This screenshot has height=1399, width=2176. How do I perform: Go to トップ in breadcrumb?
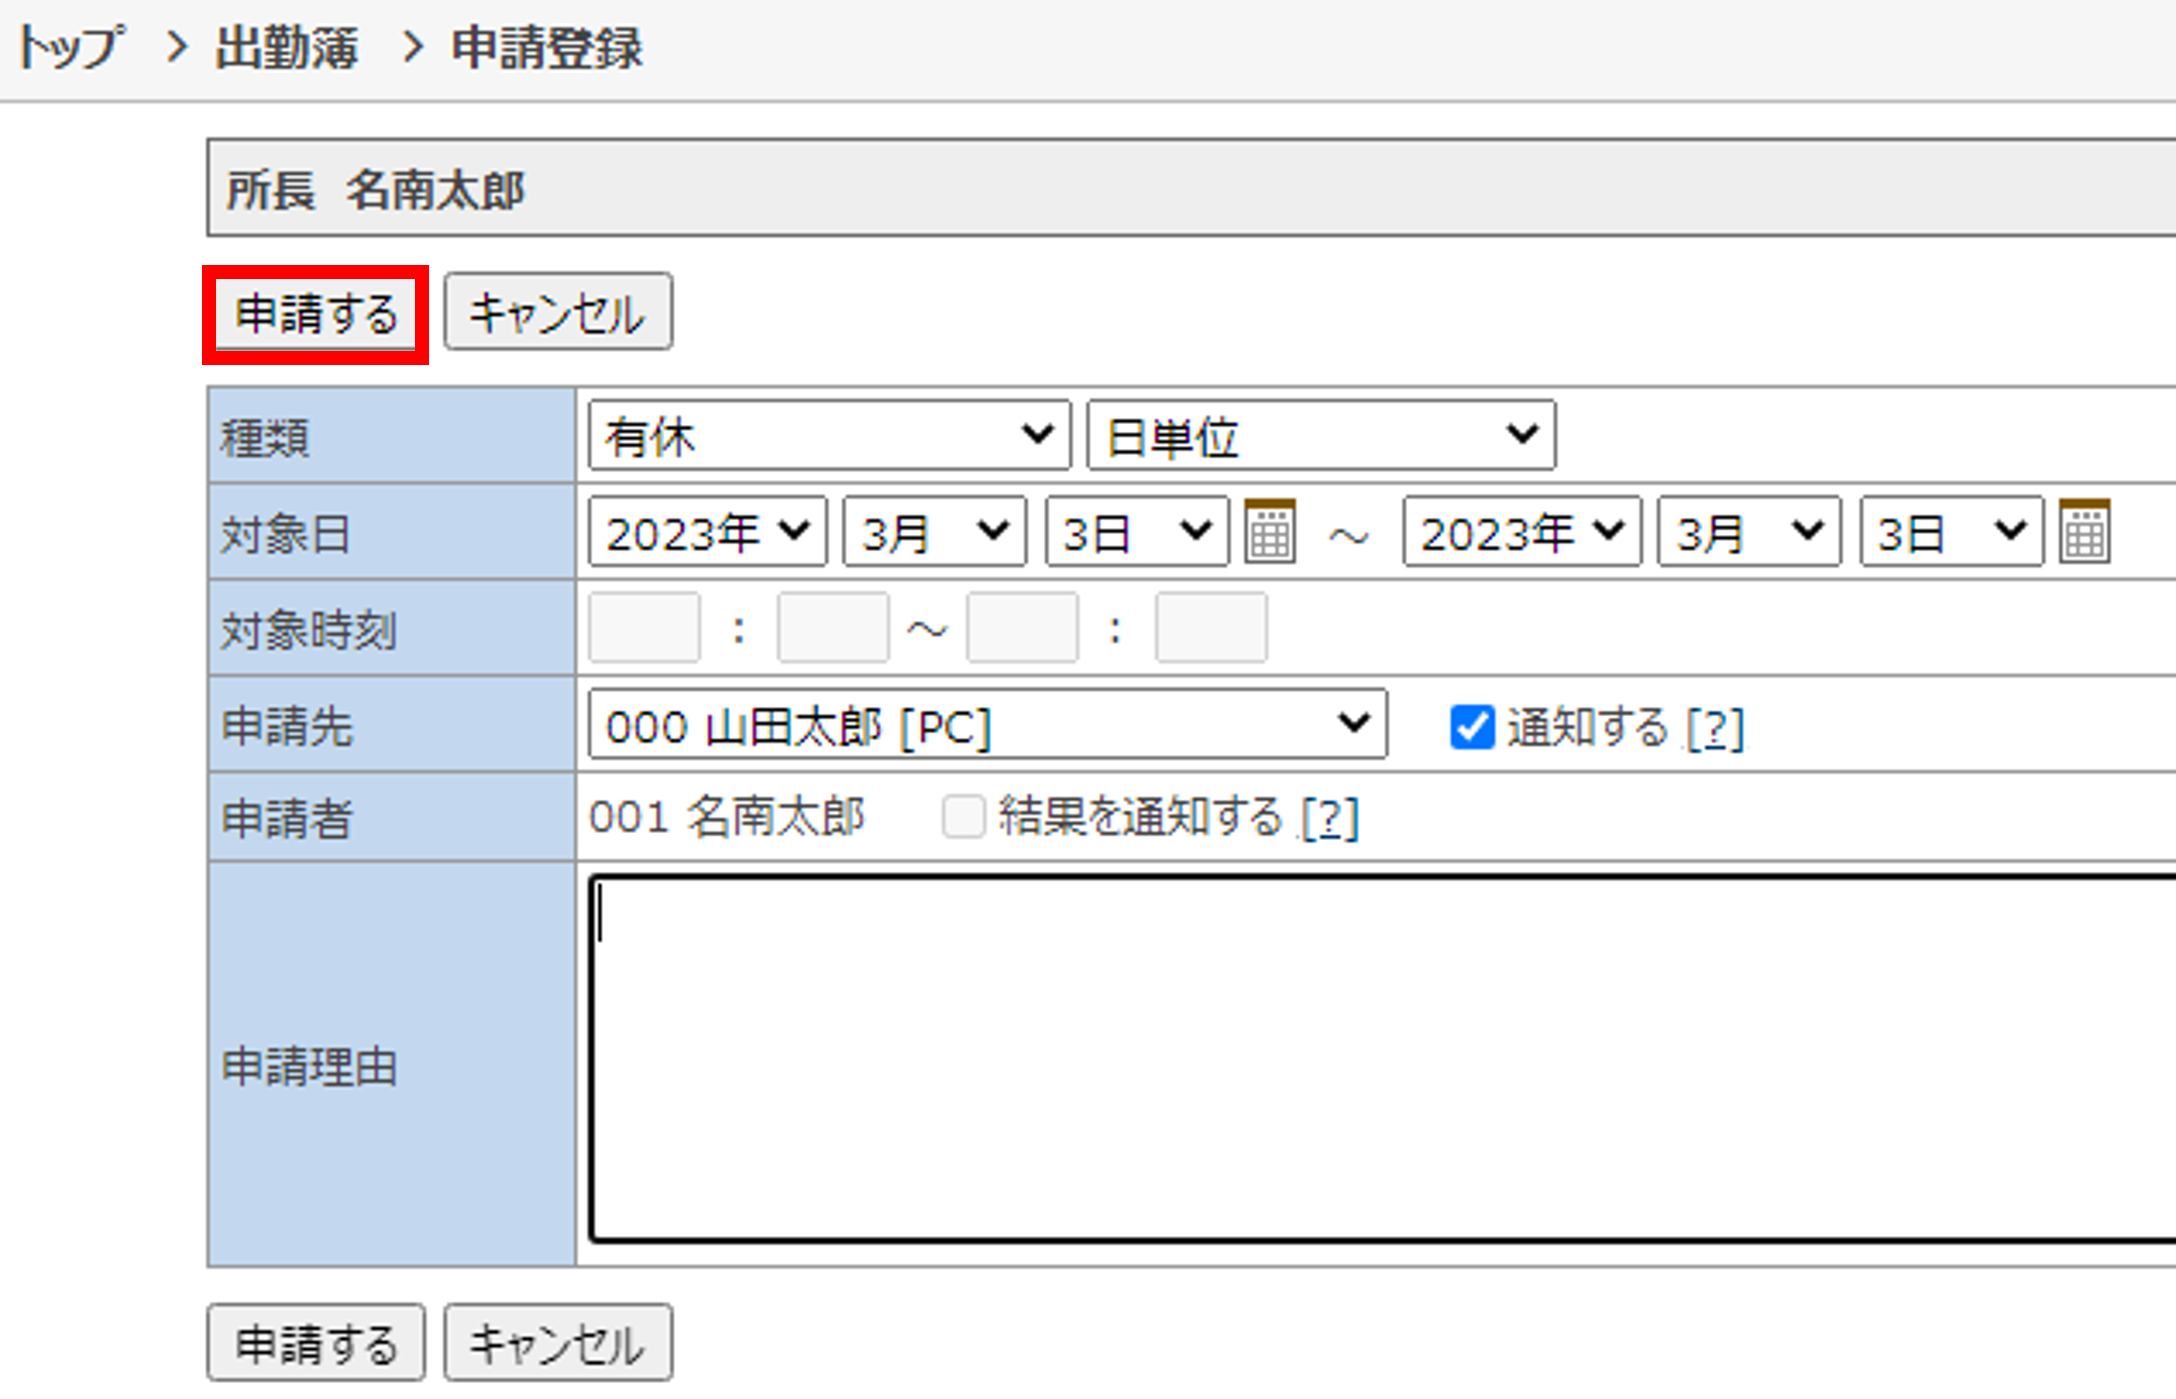pyautogui.click(x=70, y=47)
